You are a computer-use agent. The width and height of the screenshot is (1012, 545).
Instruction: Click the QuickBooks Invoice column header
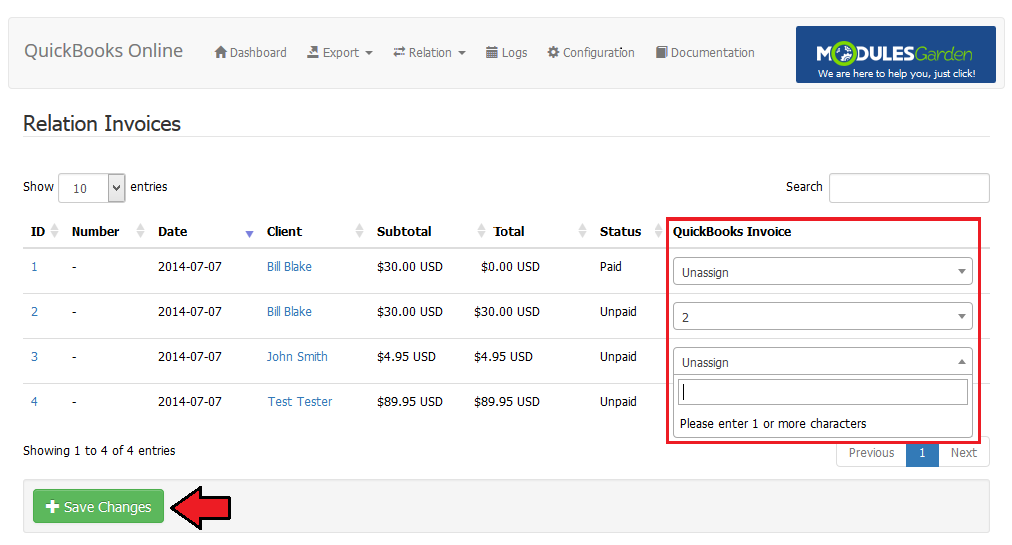[732, 231]
